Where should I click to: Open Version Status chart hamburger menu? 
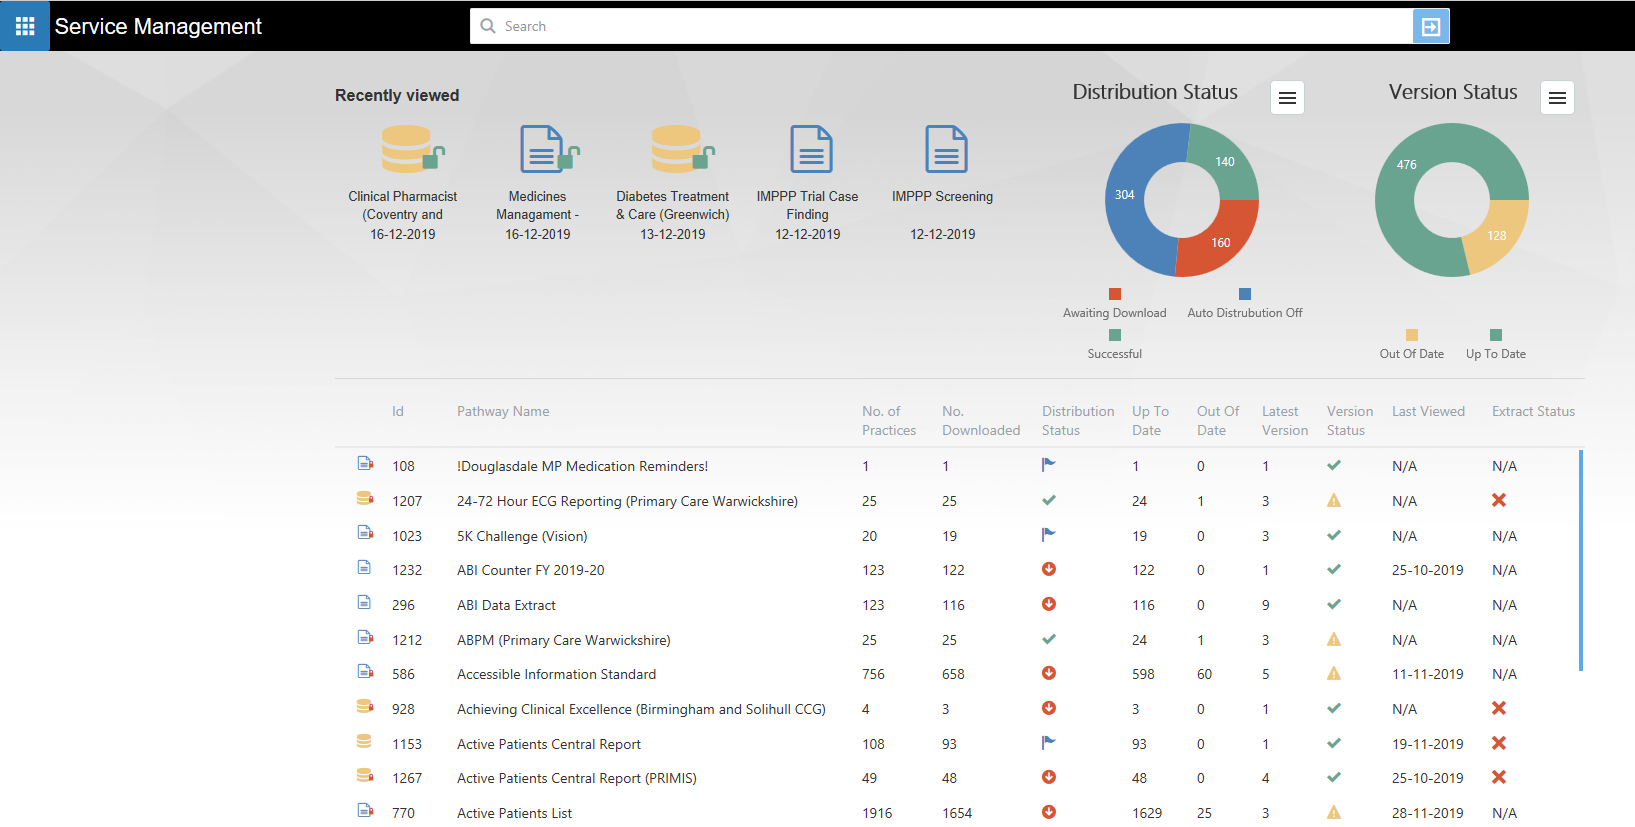[x=1557, y=98]
